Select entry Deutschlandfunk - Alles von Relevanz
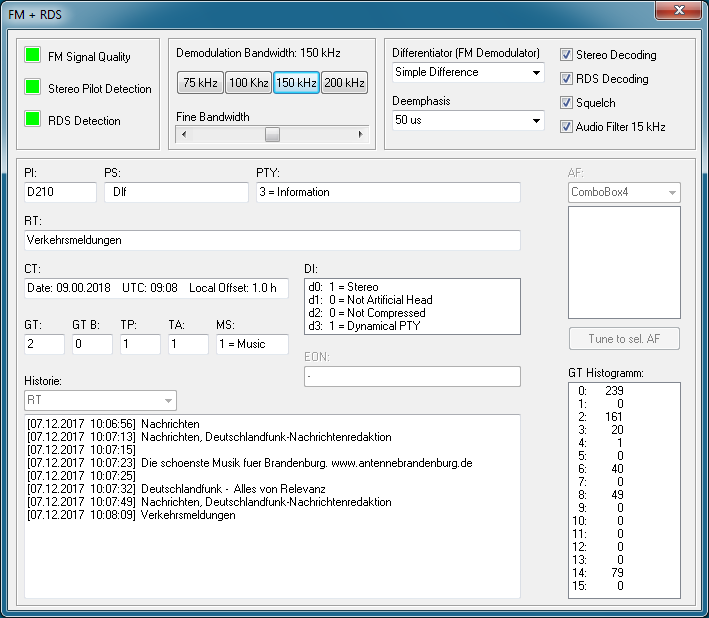This screenshot has width=709, height=618. [272, 489]
